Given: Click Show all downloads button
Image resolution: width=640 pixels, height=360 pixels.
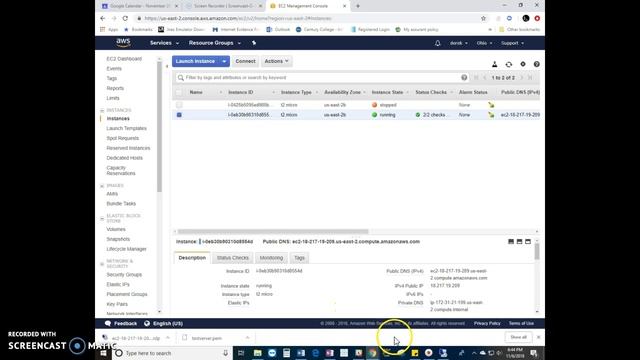Looking at the screenshot, I should (x=518, y=337).
